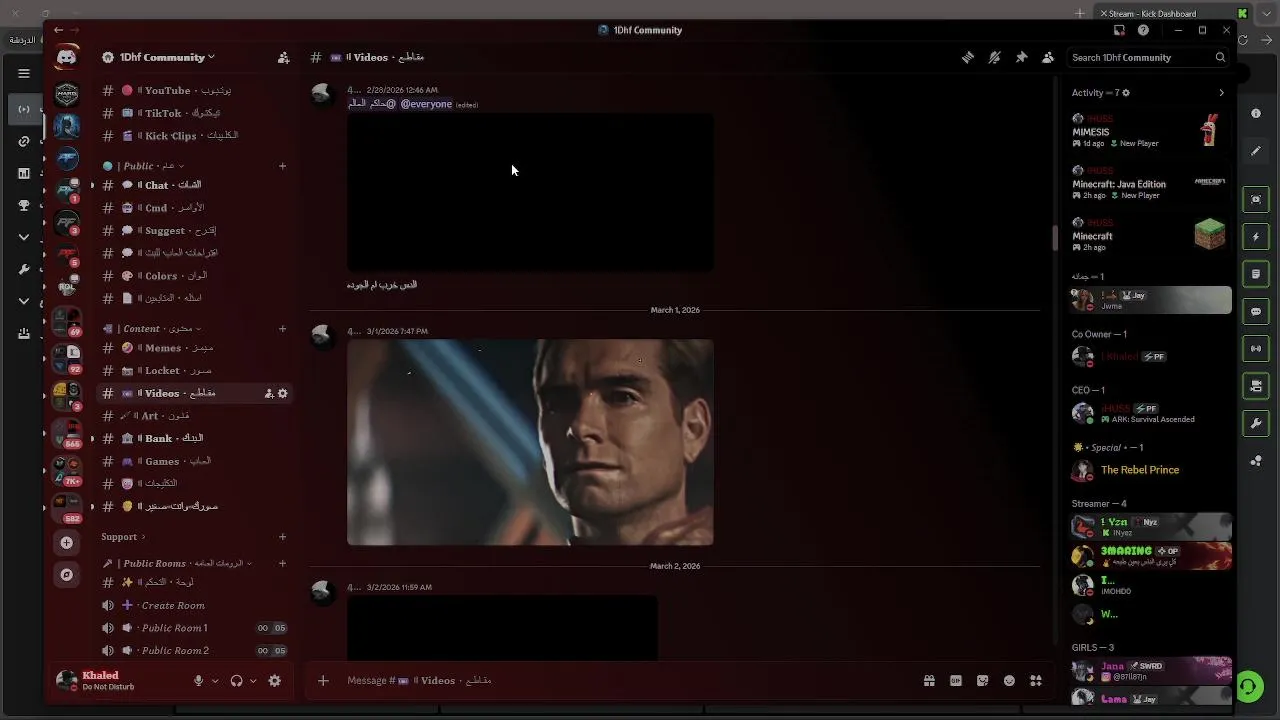
Task: Open Discover servers compass icon
Action: point(67,575)
